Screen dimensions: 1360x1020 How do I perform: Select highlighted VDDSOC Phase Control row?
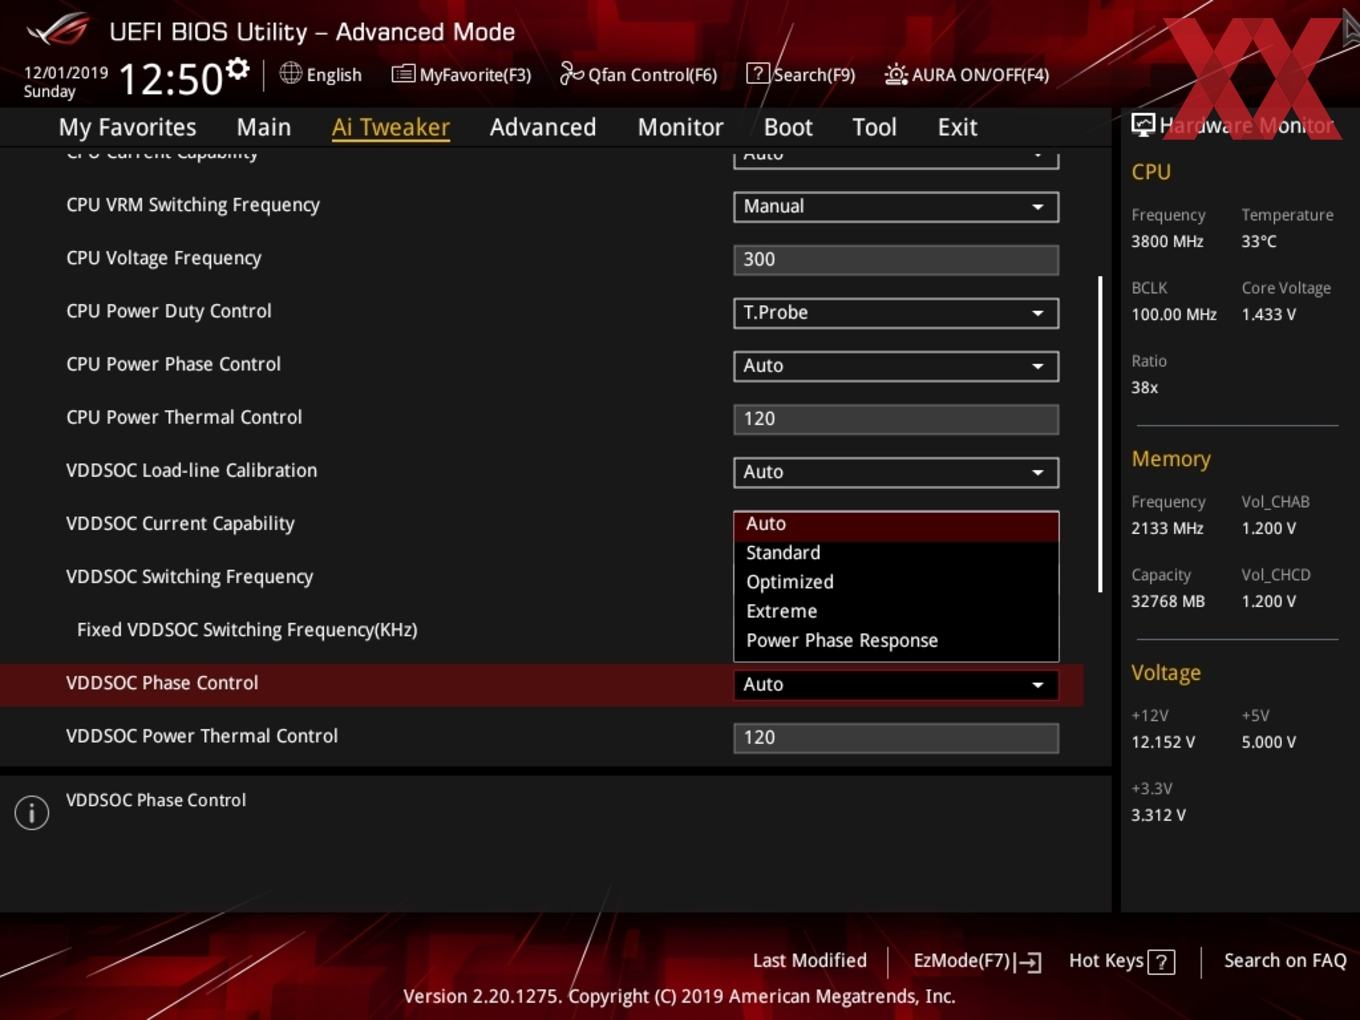coord(541,684)
